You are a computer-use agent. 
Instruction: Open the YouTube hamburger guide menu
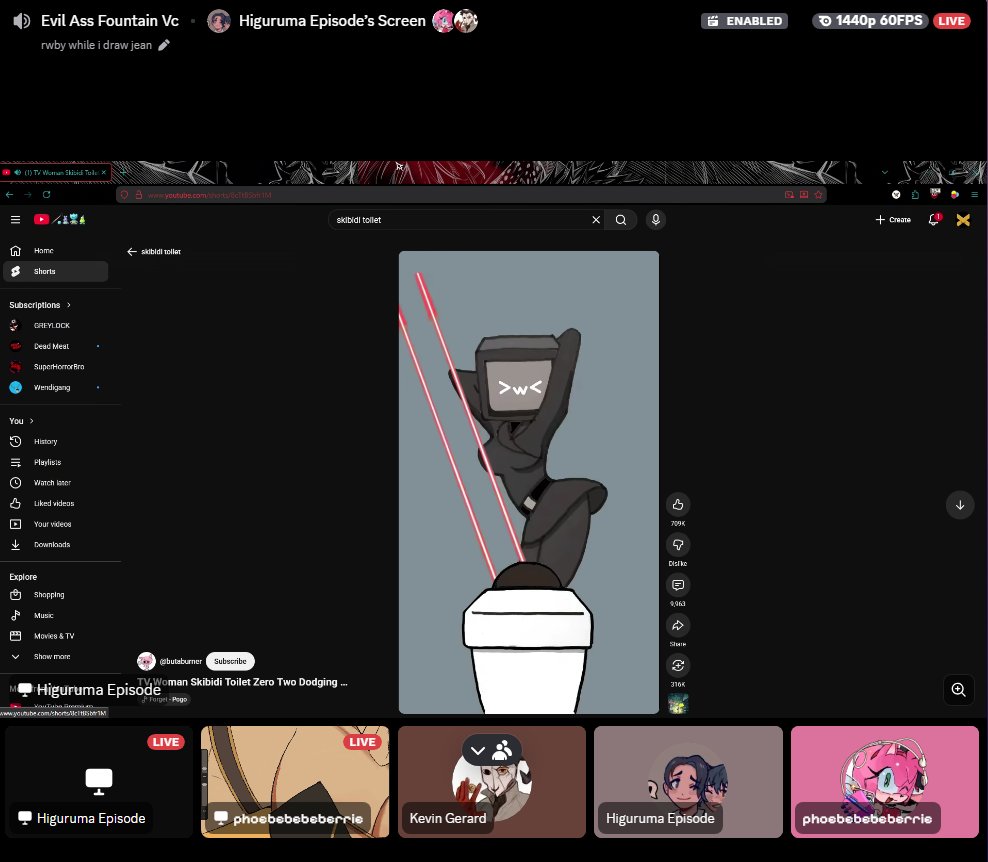16,219
